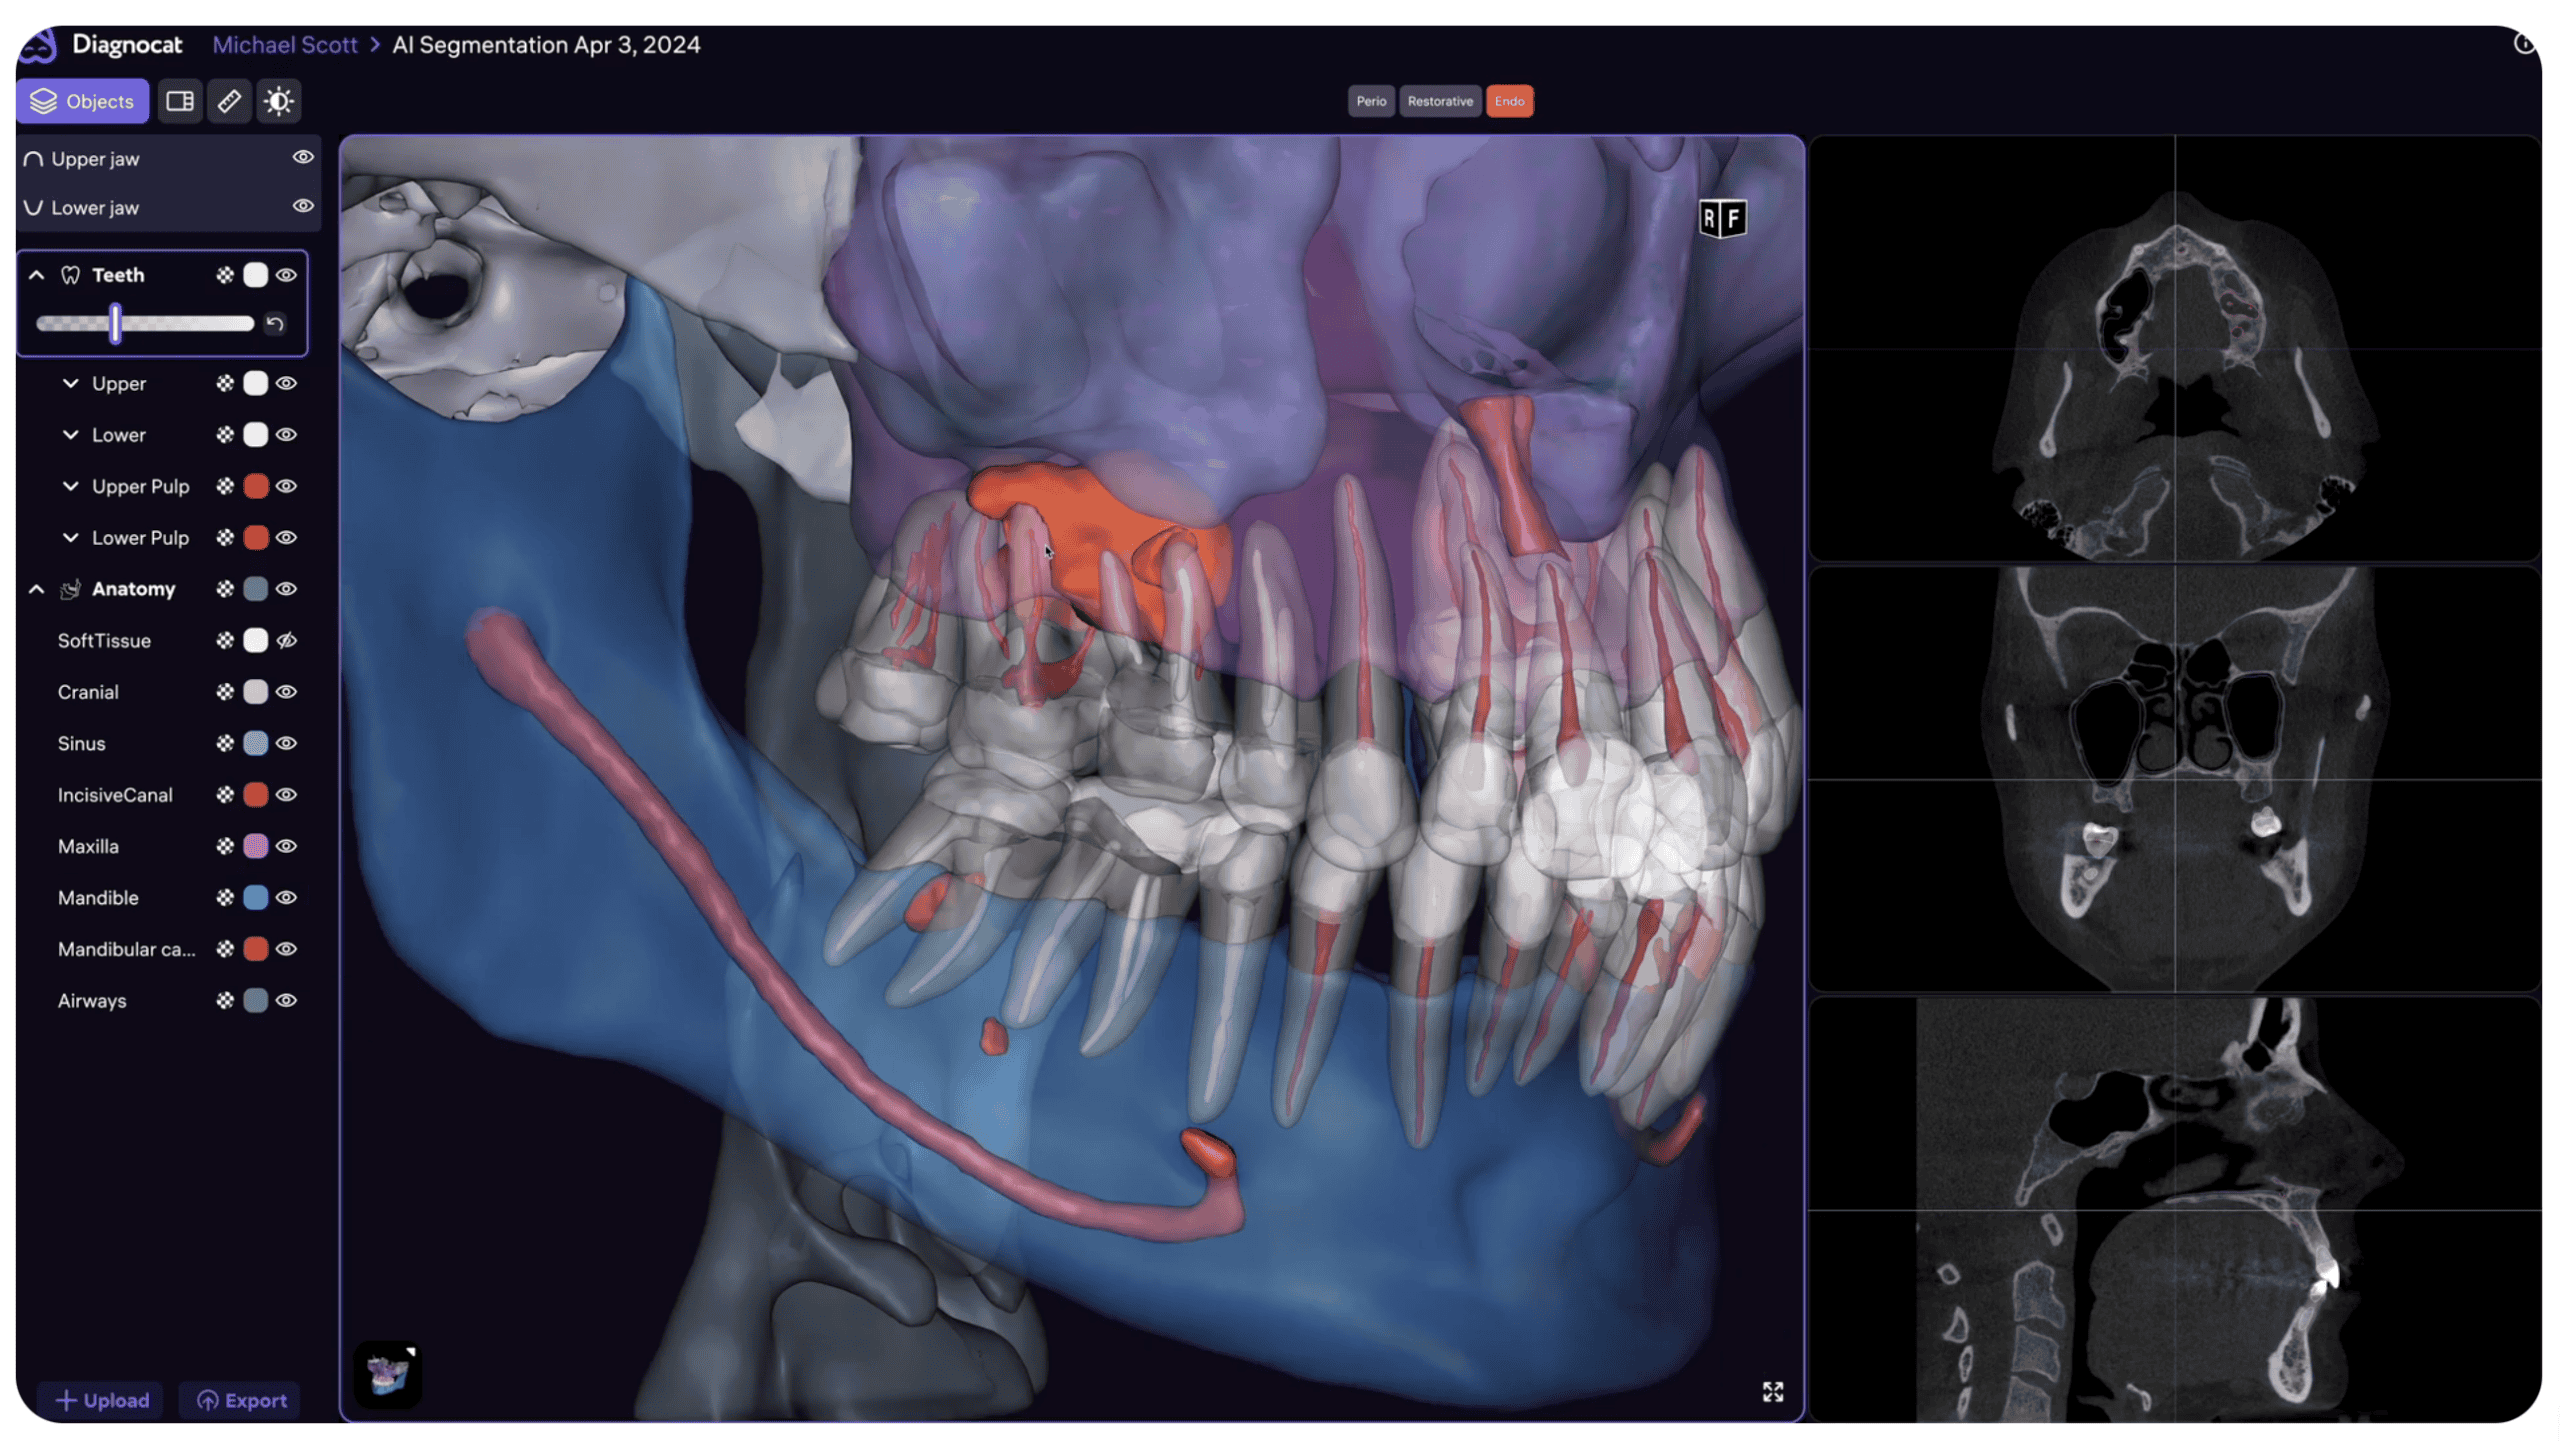Expand the Upper Pulp group
The width and height of the screenshot is (2560, 1441).
click(71, 486)
